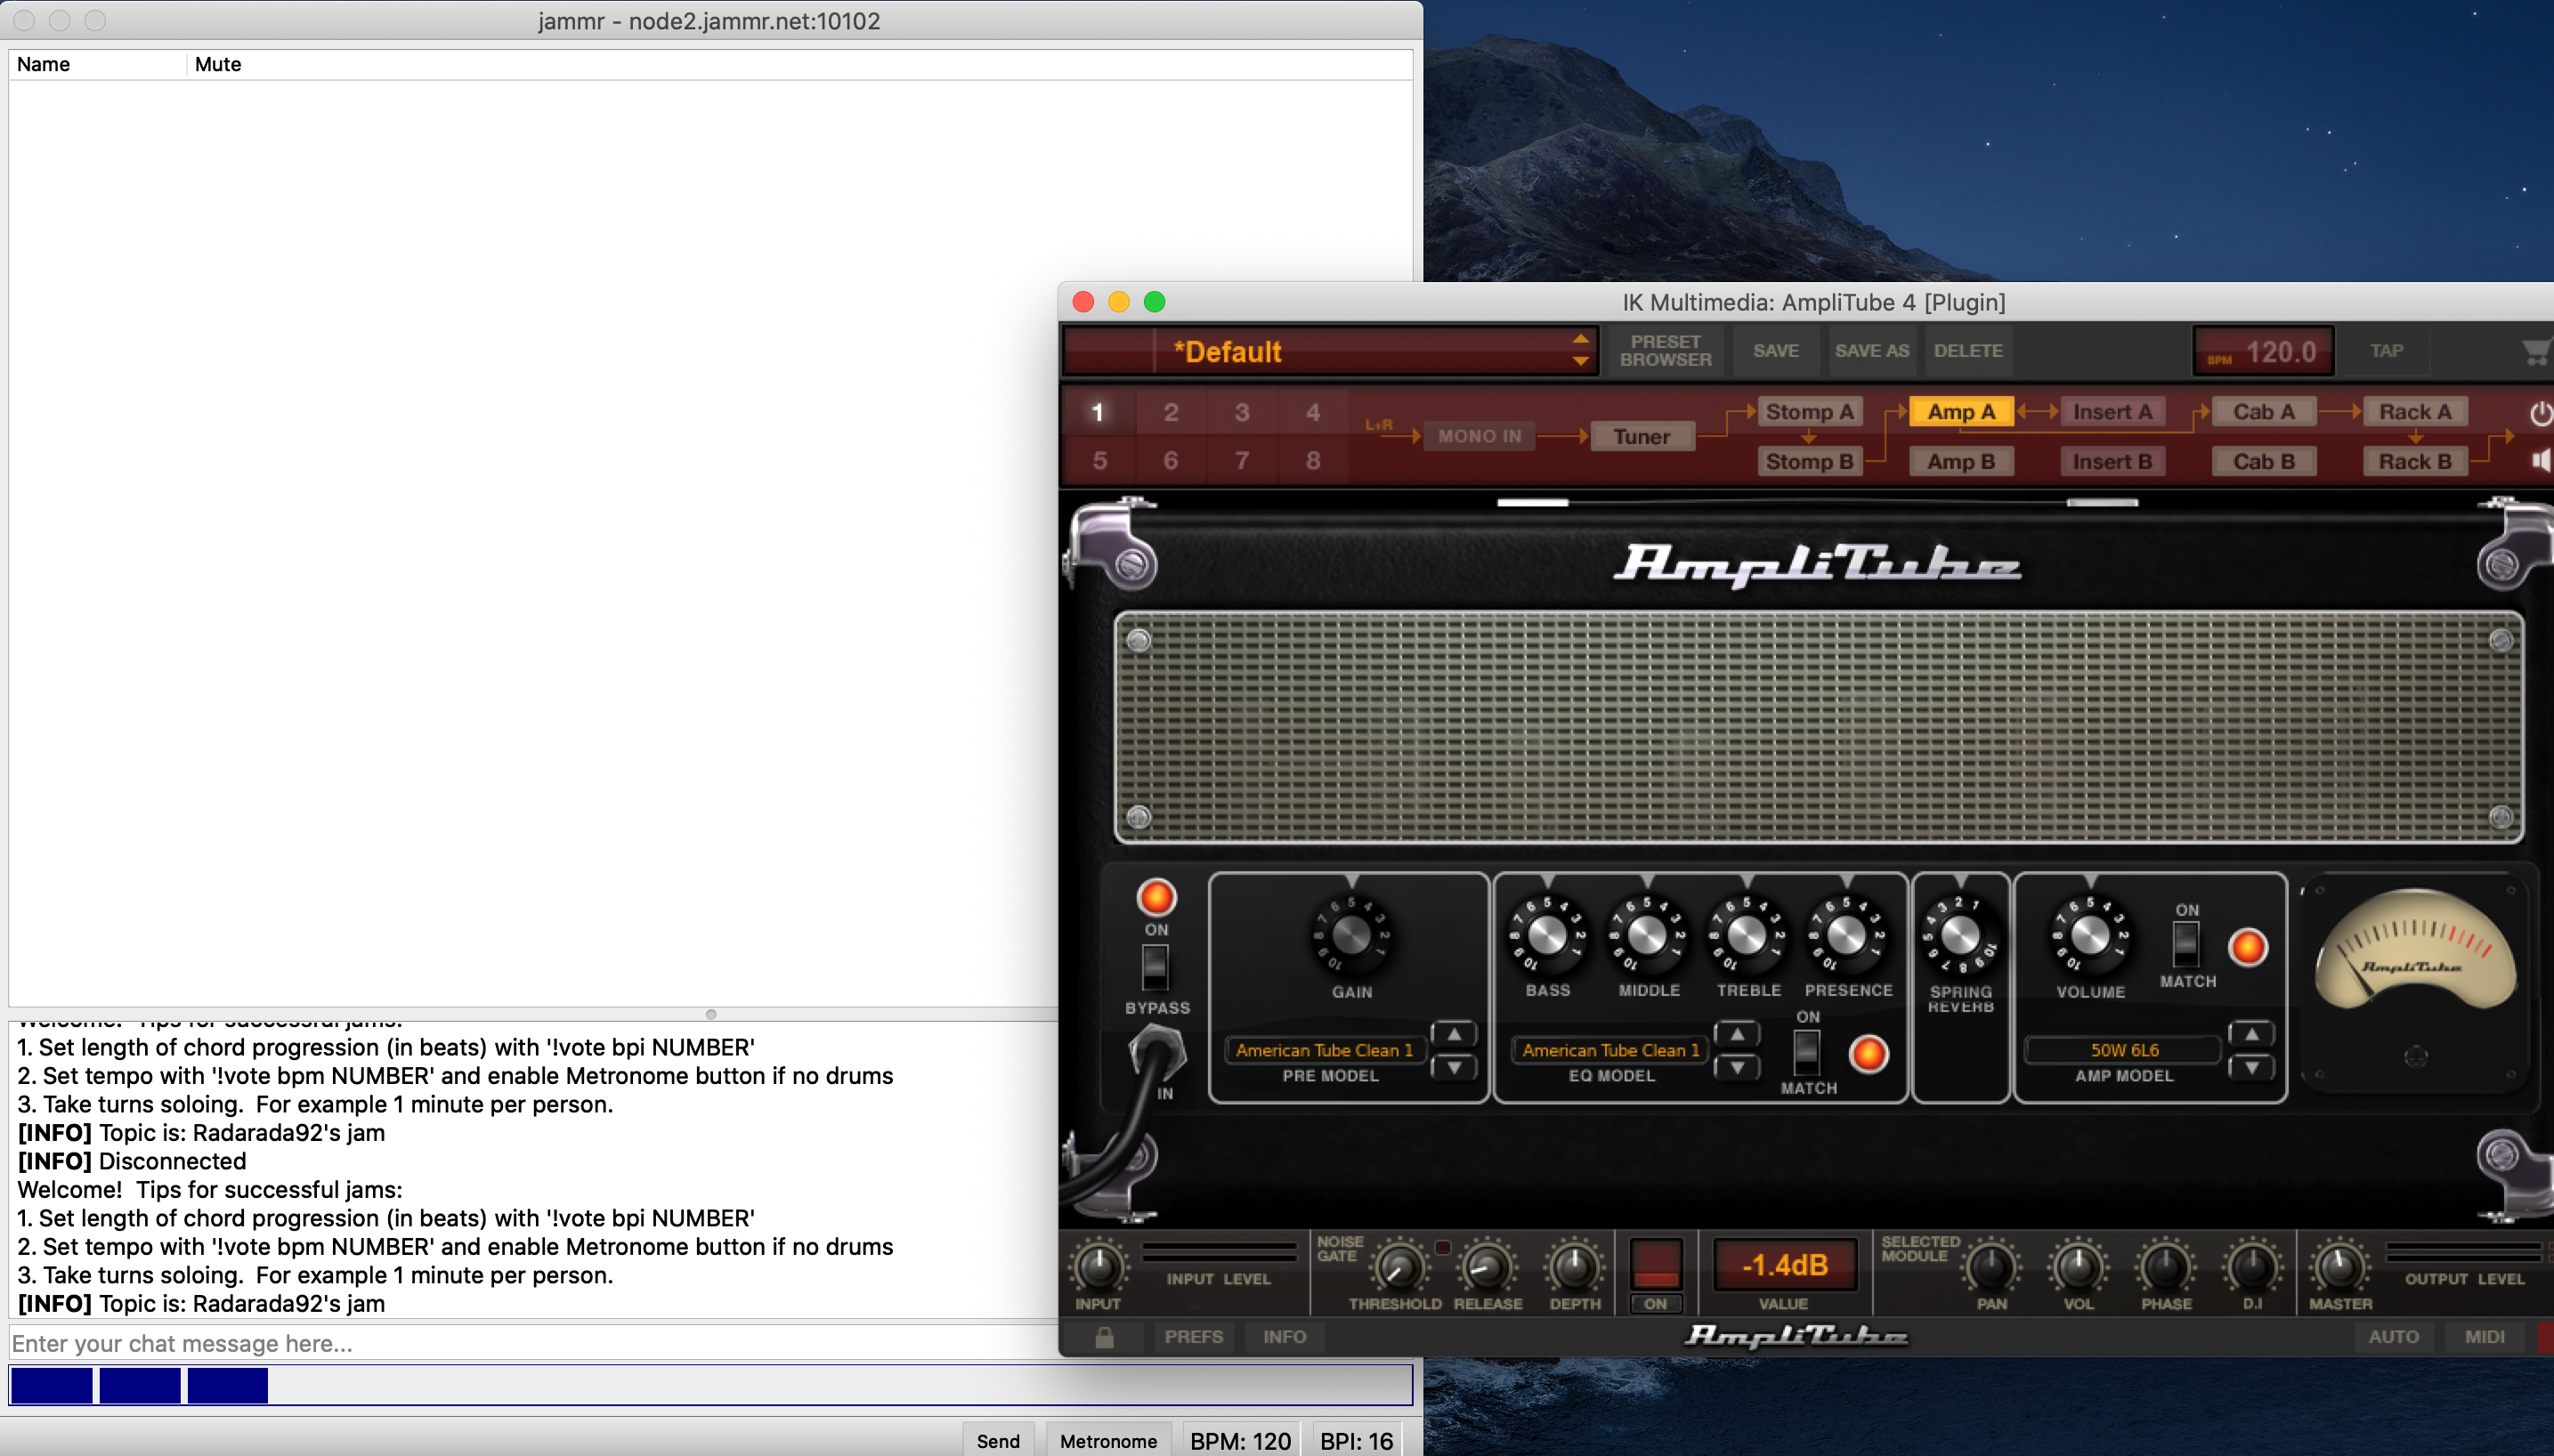Click the Metronome button in jammr
This screenshot has width=2554, height=1456.
click(x=1108, y=1440)
